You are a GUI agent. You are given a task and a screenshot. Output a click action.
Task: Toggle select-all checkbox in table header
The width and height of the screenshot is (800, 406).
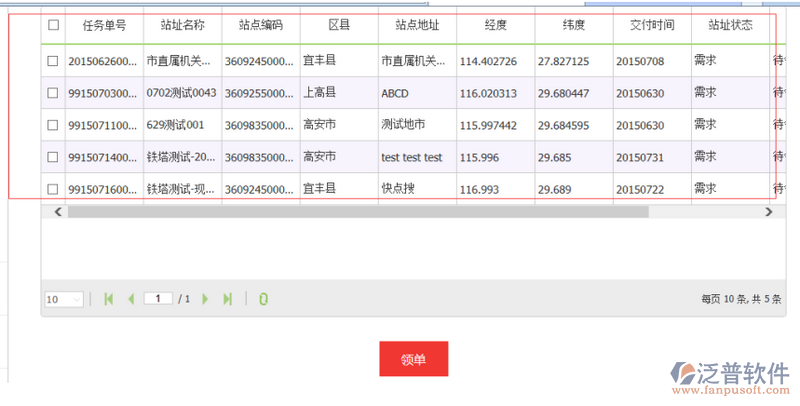[x=53, y=25]
